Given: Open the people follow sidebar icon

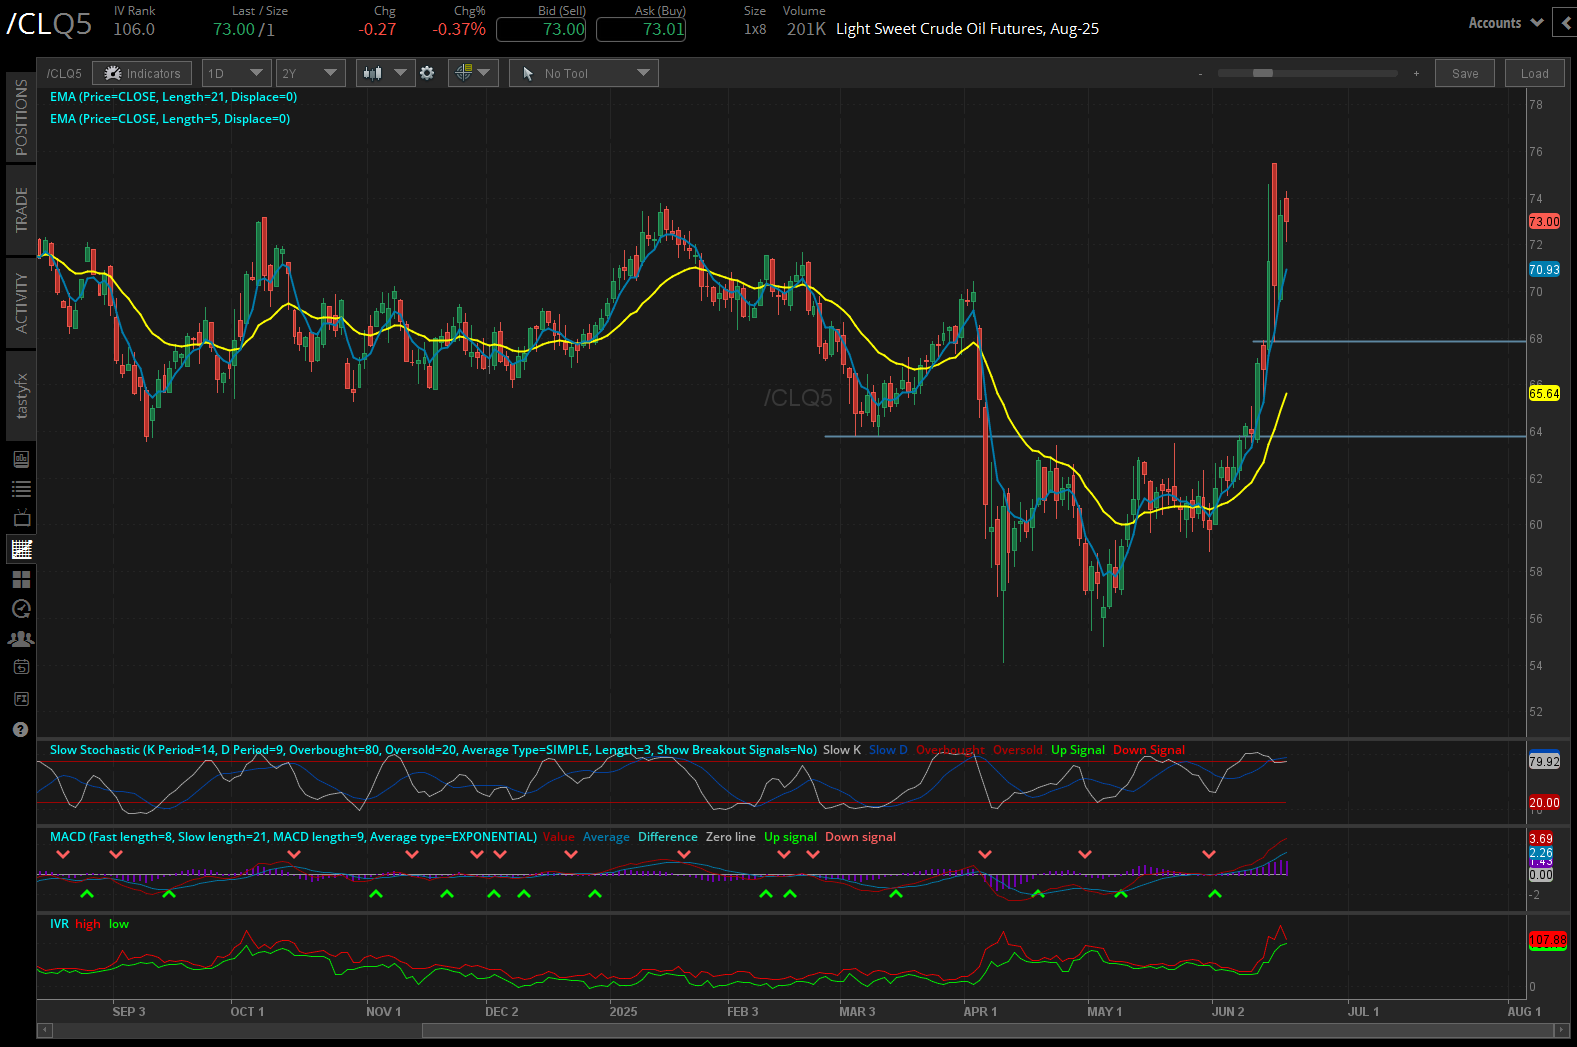Looking at the screenshot, I should pyautogui.click(x=21, y=638).
